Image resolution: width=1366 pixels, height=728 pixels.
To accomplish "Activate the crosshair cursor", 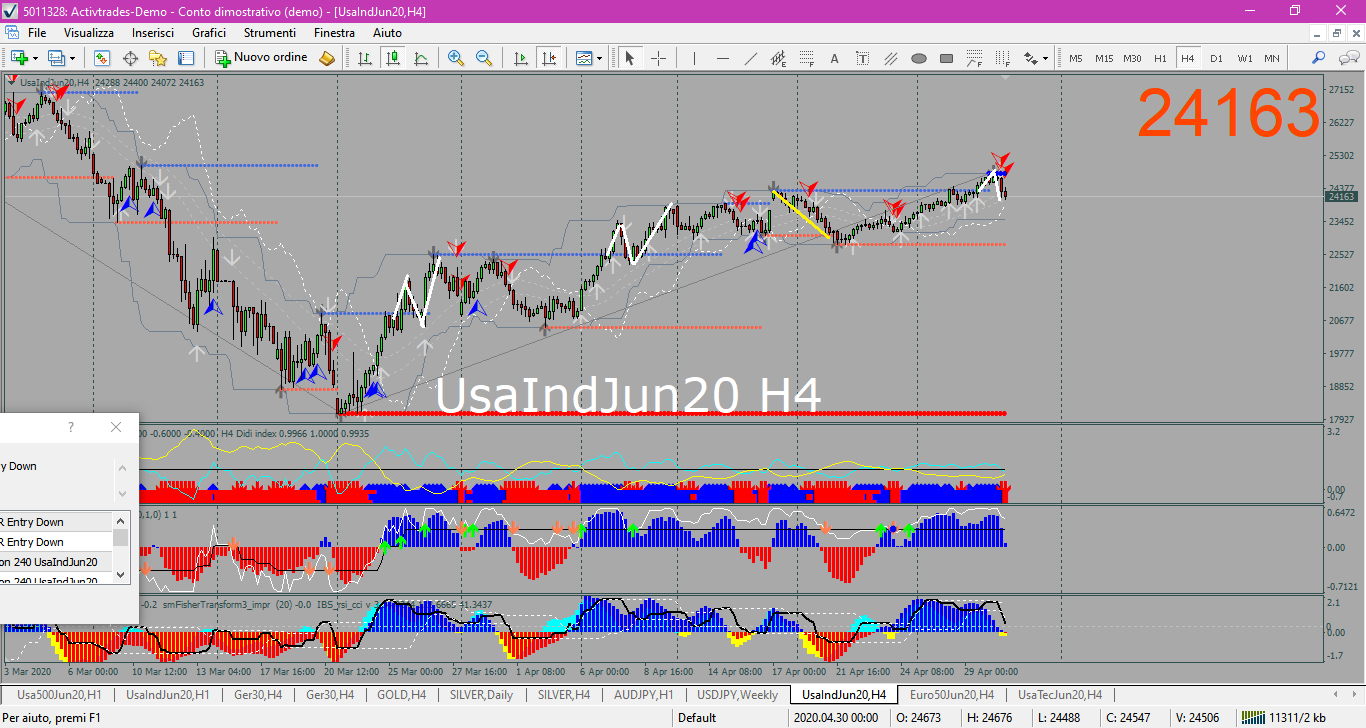I will [658, 58].
